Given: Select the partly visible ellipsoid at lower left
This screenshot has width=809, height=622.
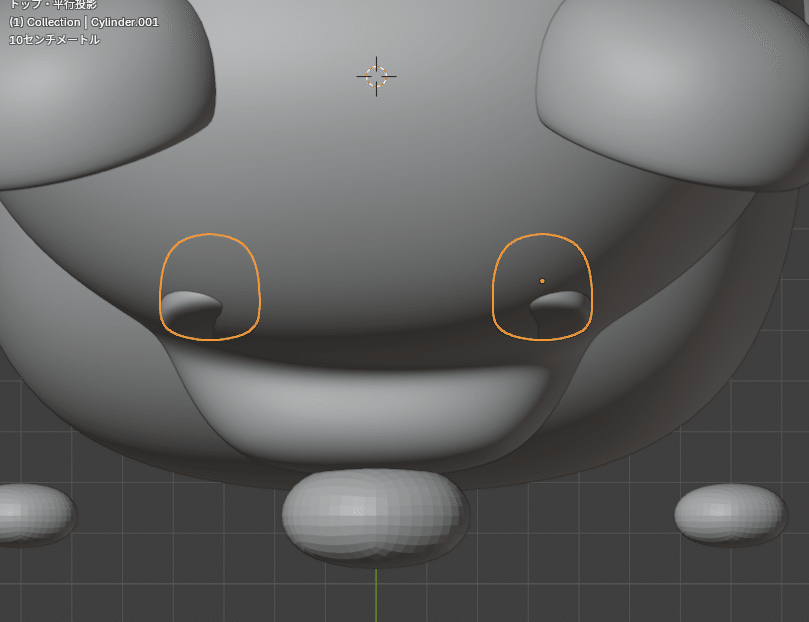Looking at the screenshot, I should point(37,514).
